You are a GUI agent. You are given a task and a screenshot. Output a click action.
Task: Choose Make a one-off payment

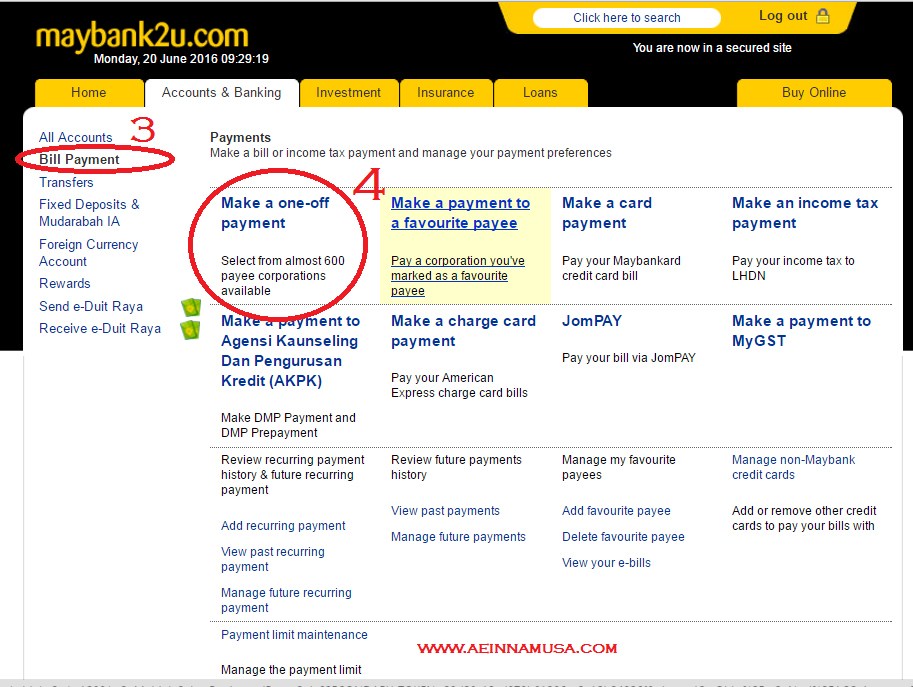[275, 213]
